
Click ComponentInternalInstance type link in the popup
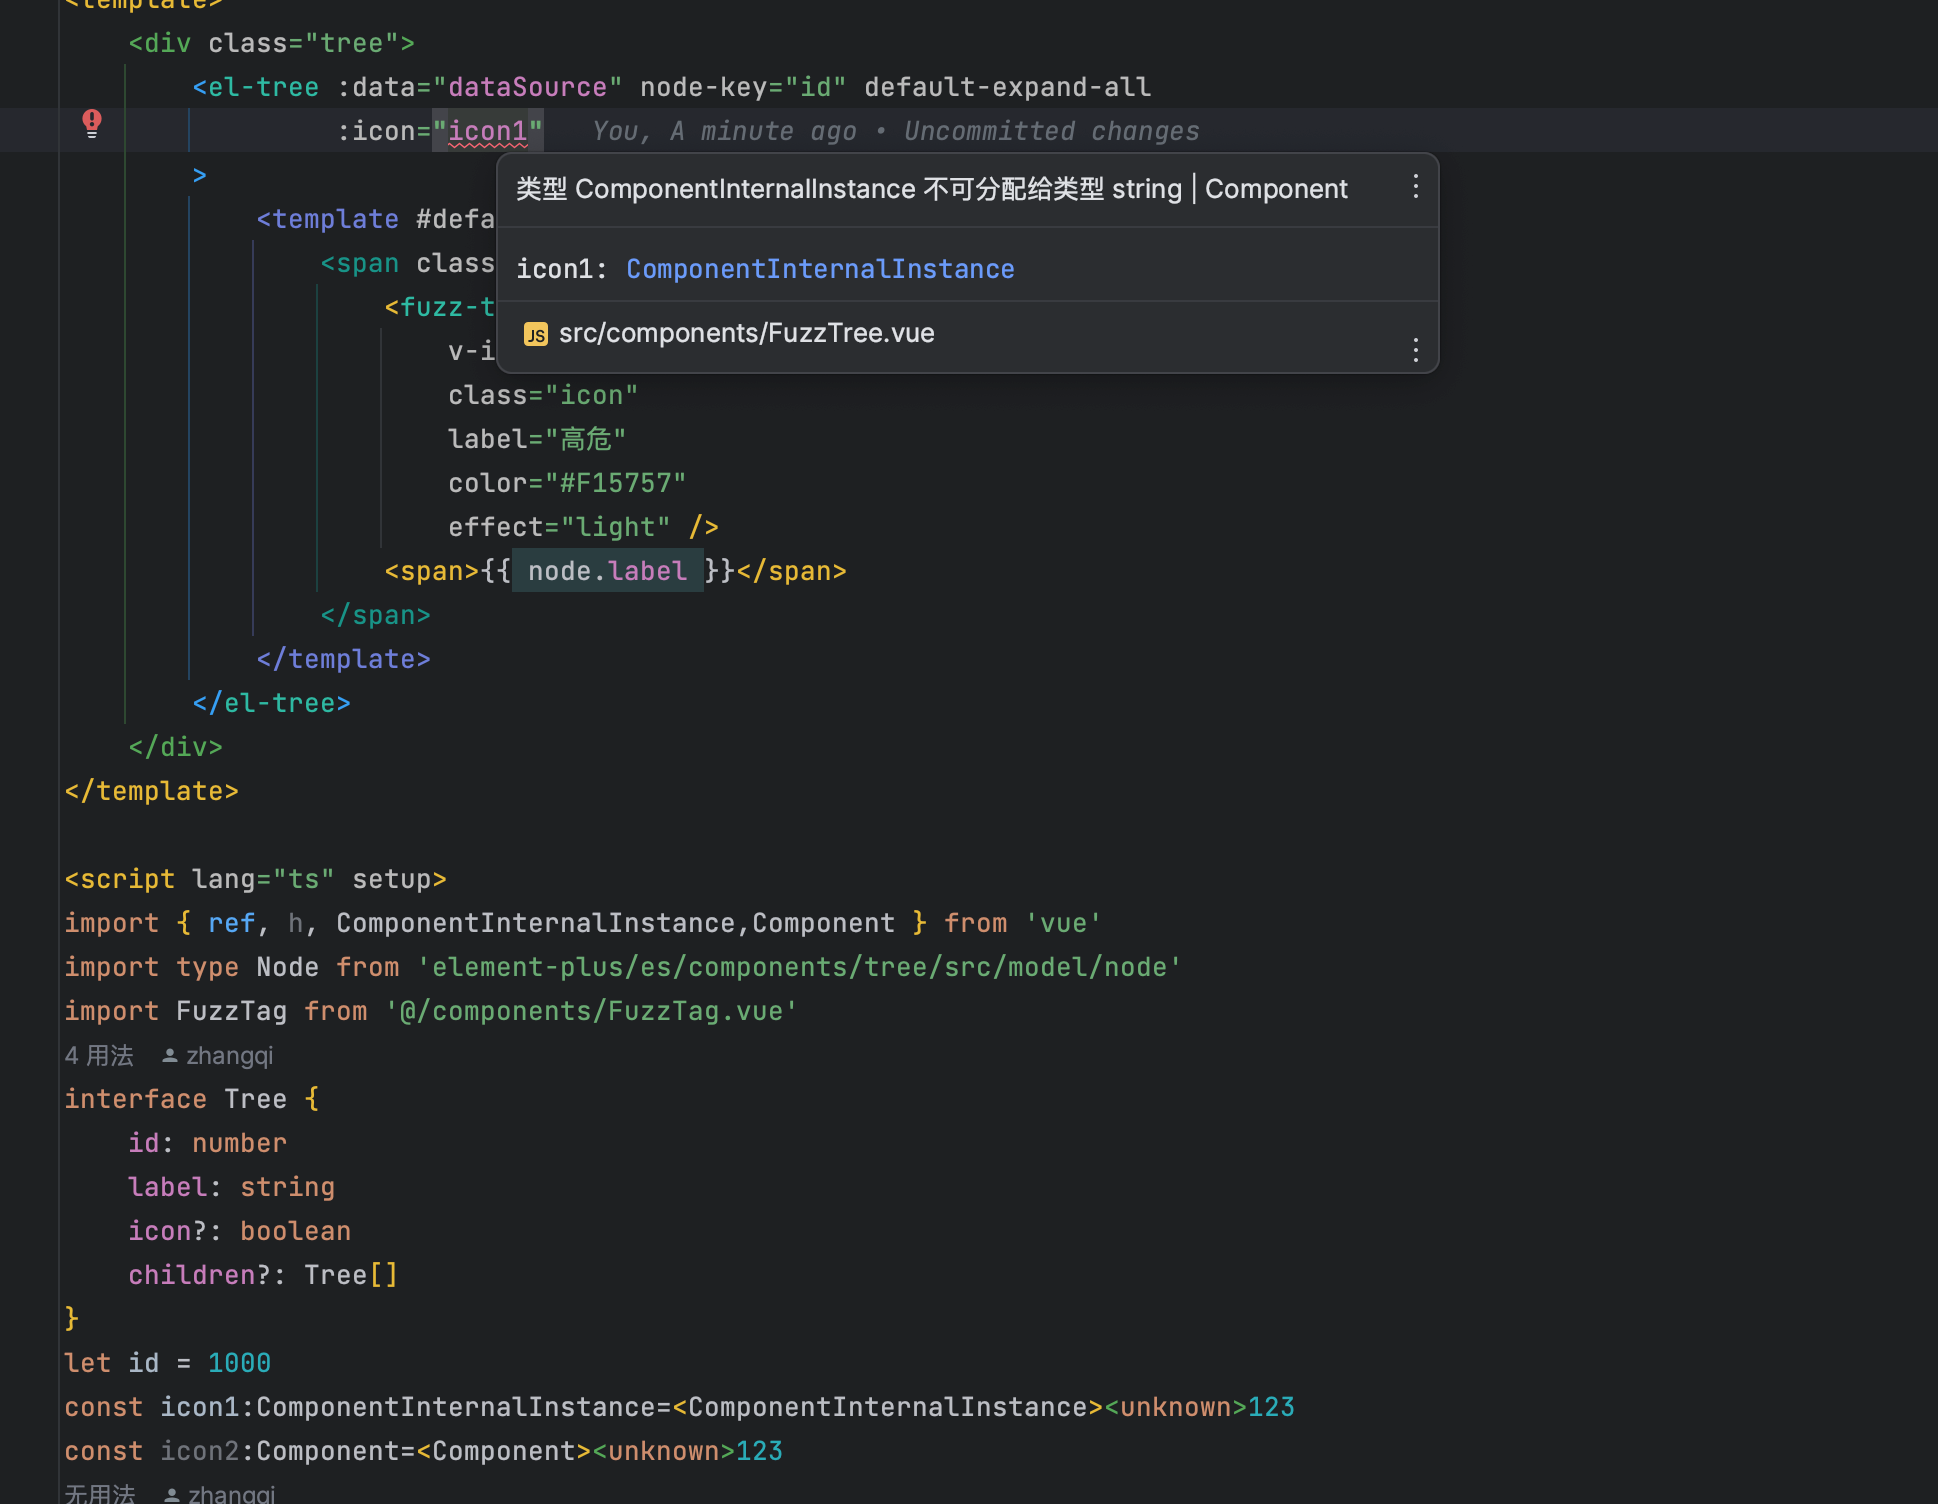click(x=819, y=268)
